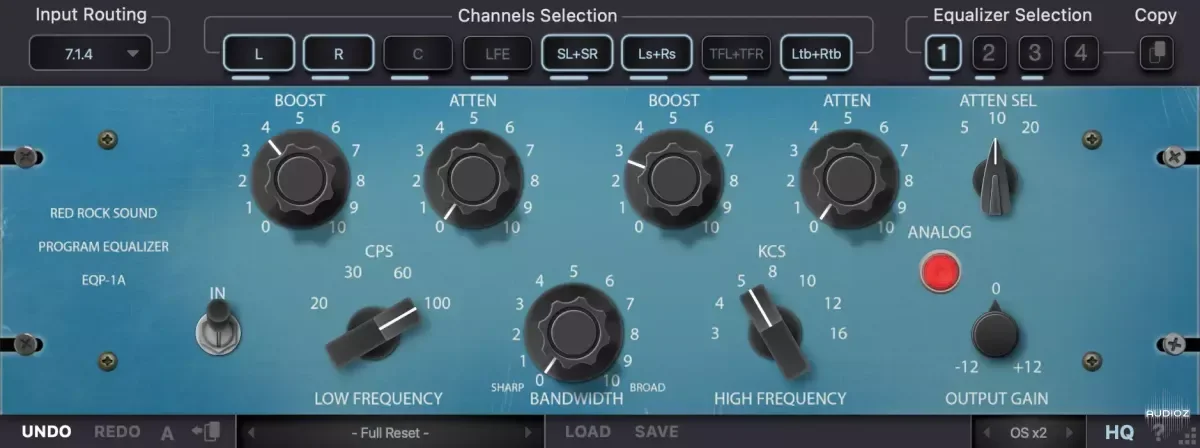Click the +12 output gain marking
The width and height of the screenshot is (1200, 448).
click(1027, 367)
